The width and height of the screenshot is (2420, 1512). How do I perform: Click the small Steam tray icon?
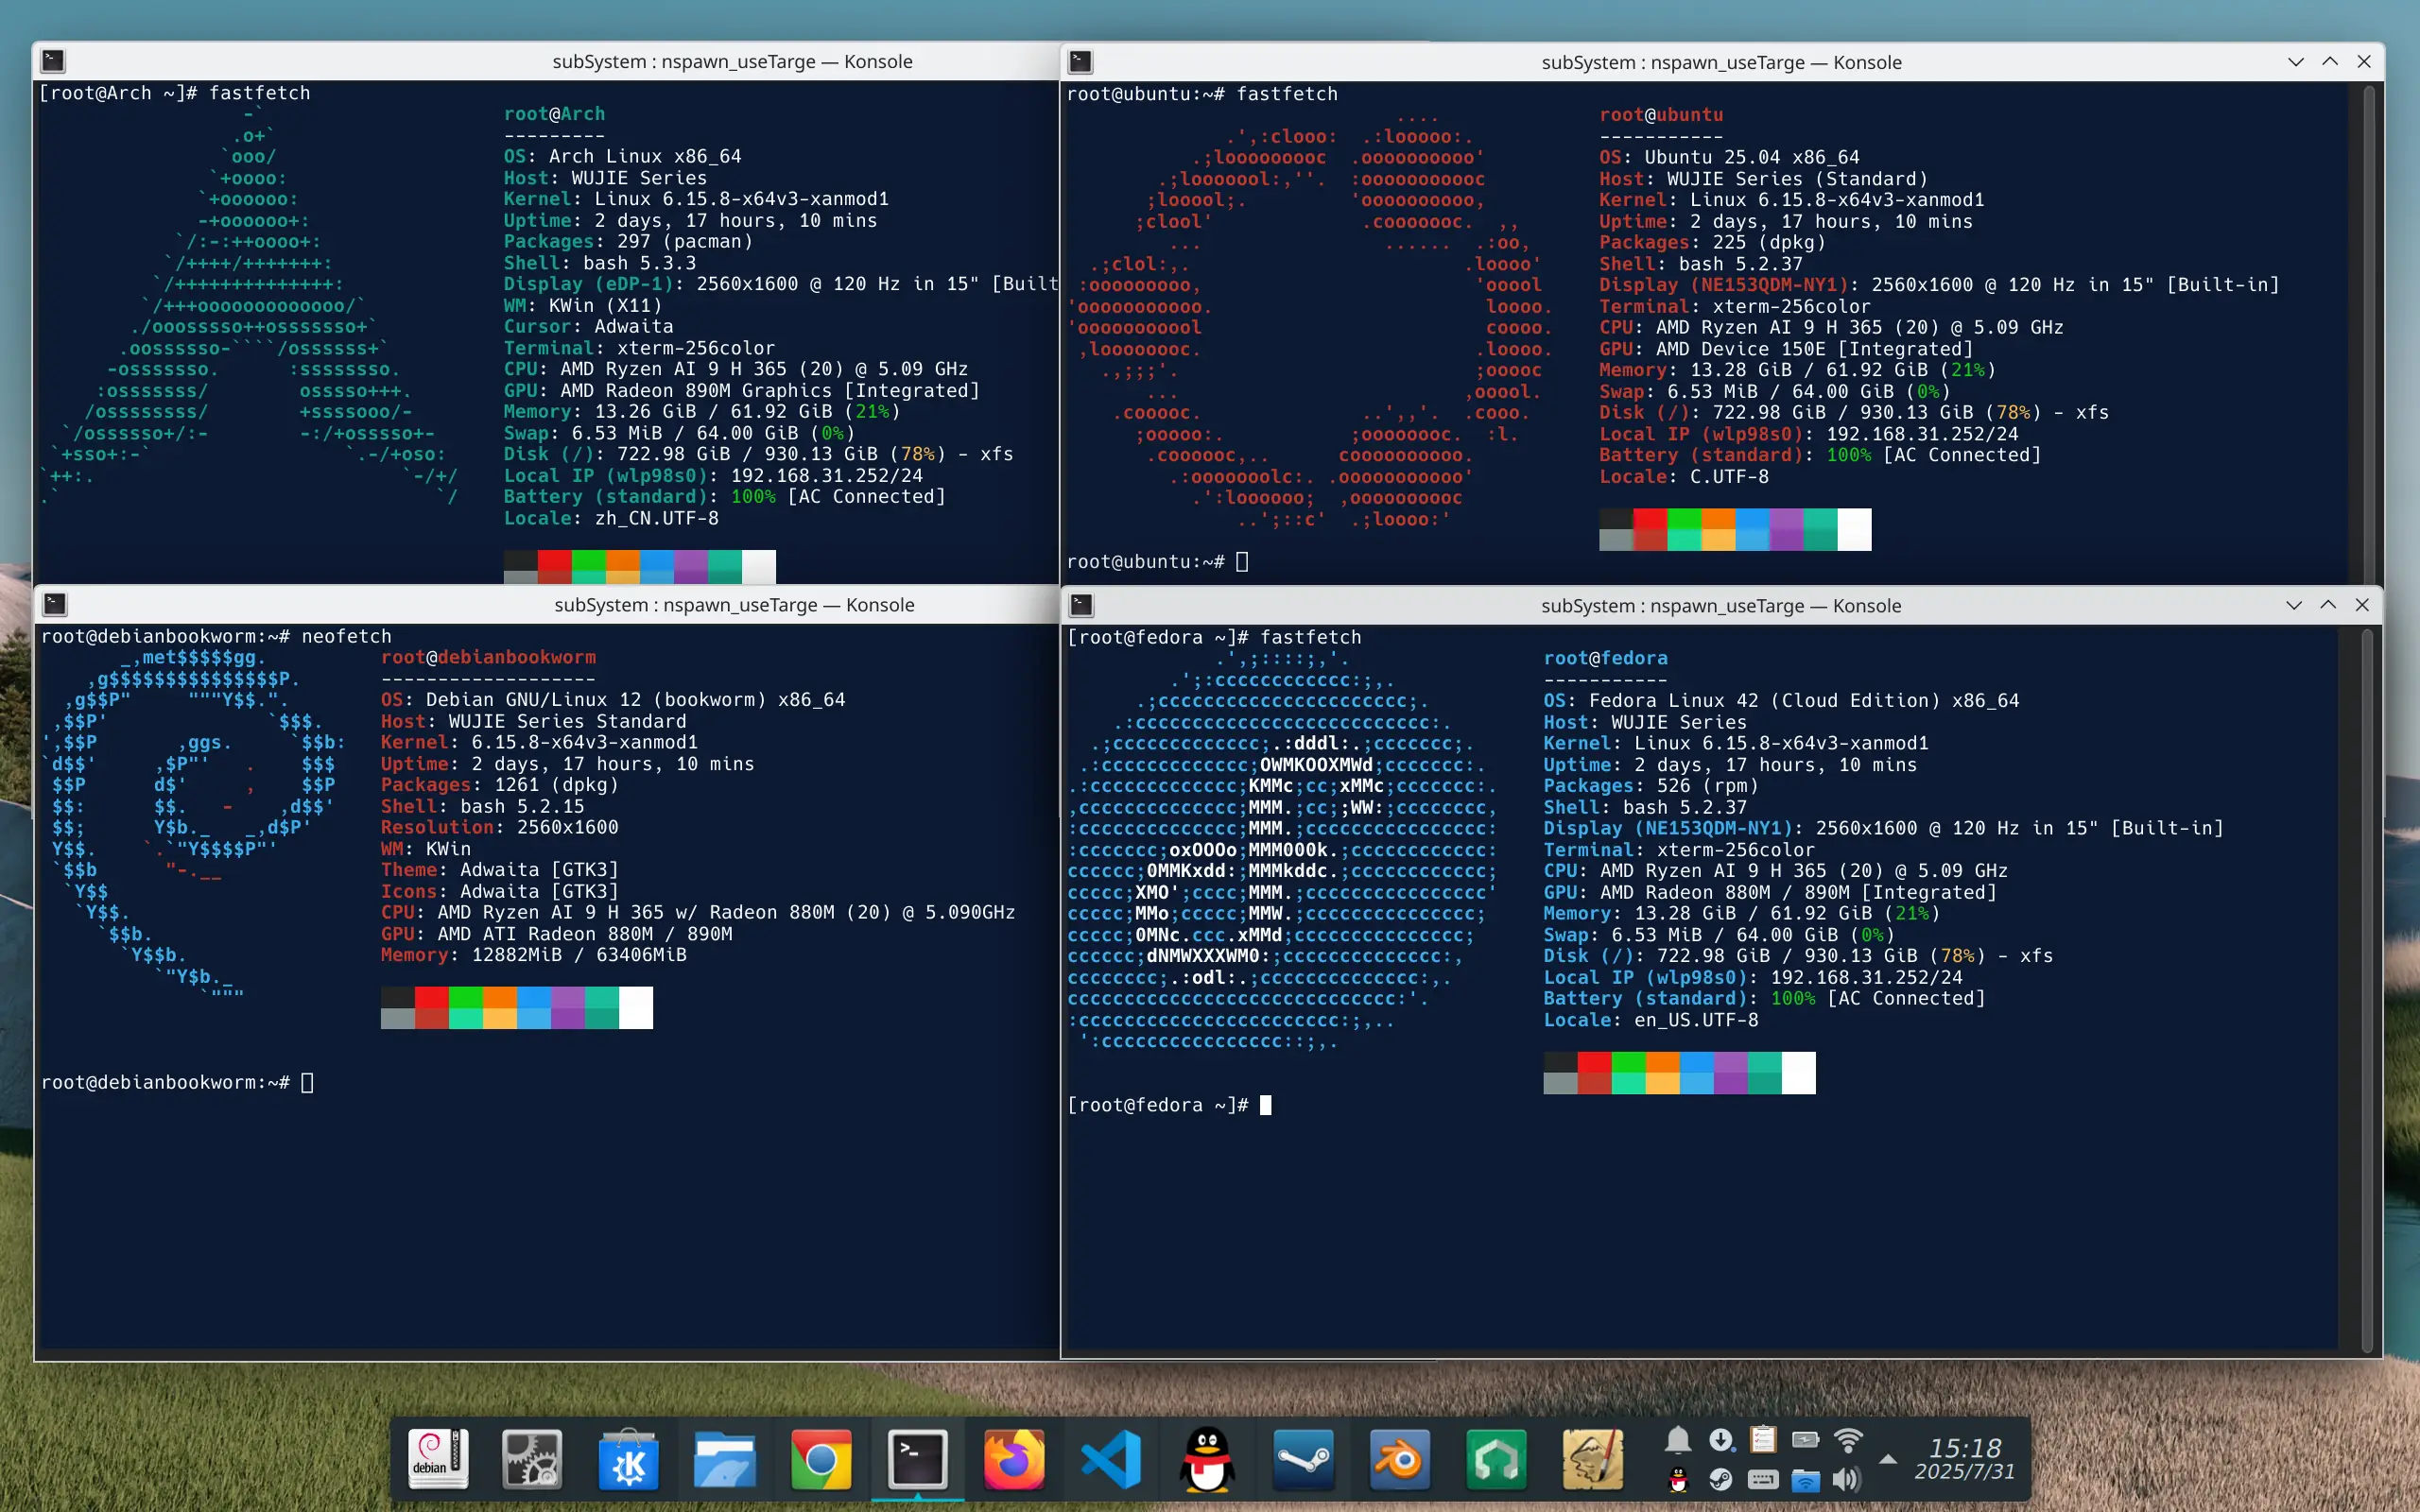[x=1721, y=1479]
